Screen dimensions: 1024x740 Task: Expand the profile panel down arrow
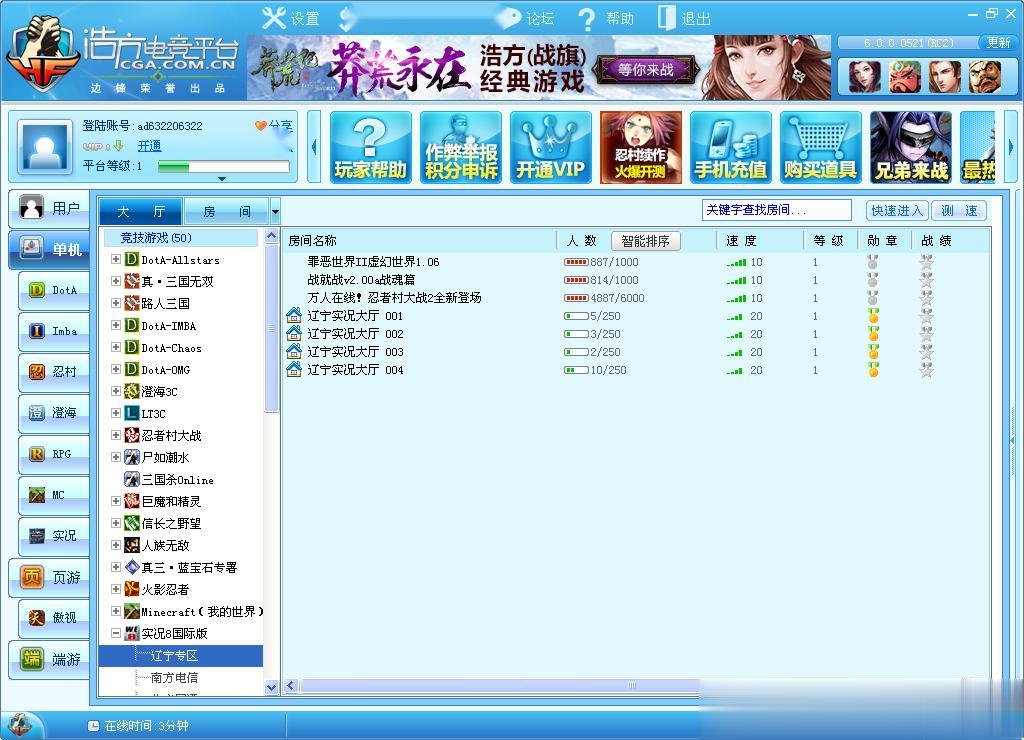pos(222,178)
